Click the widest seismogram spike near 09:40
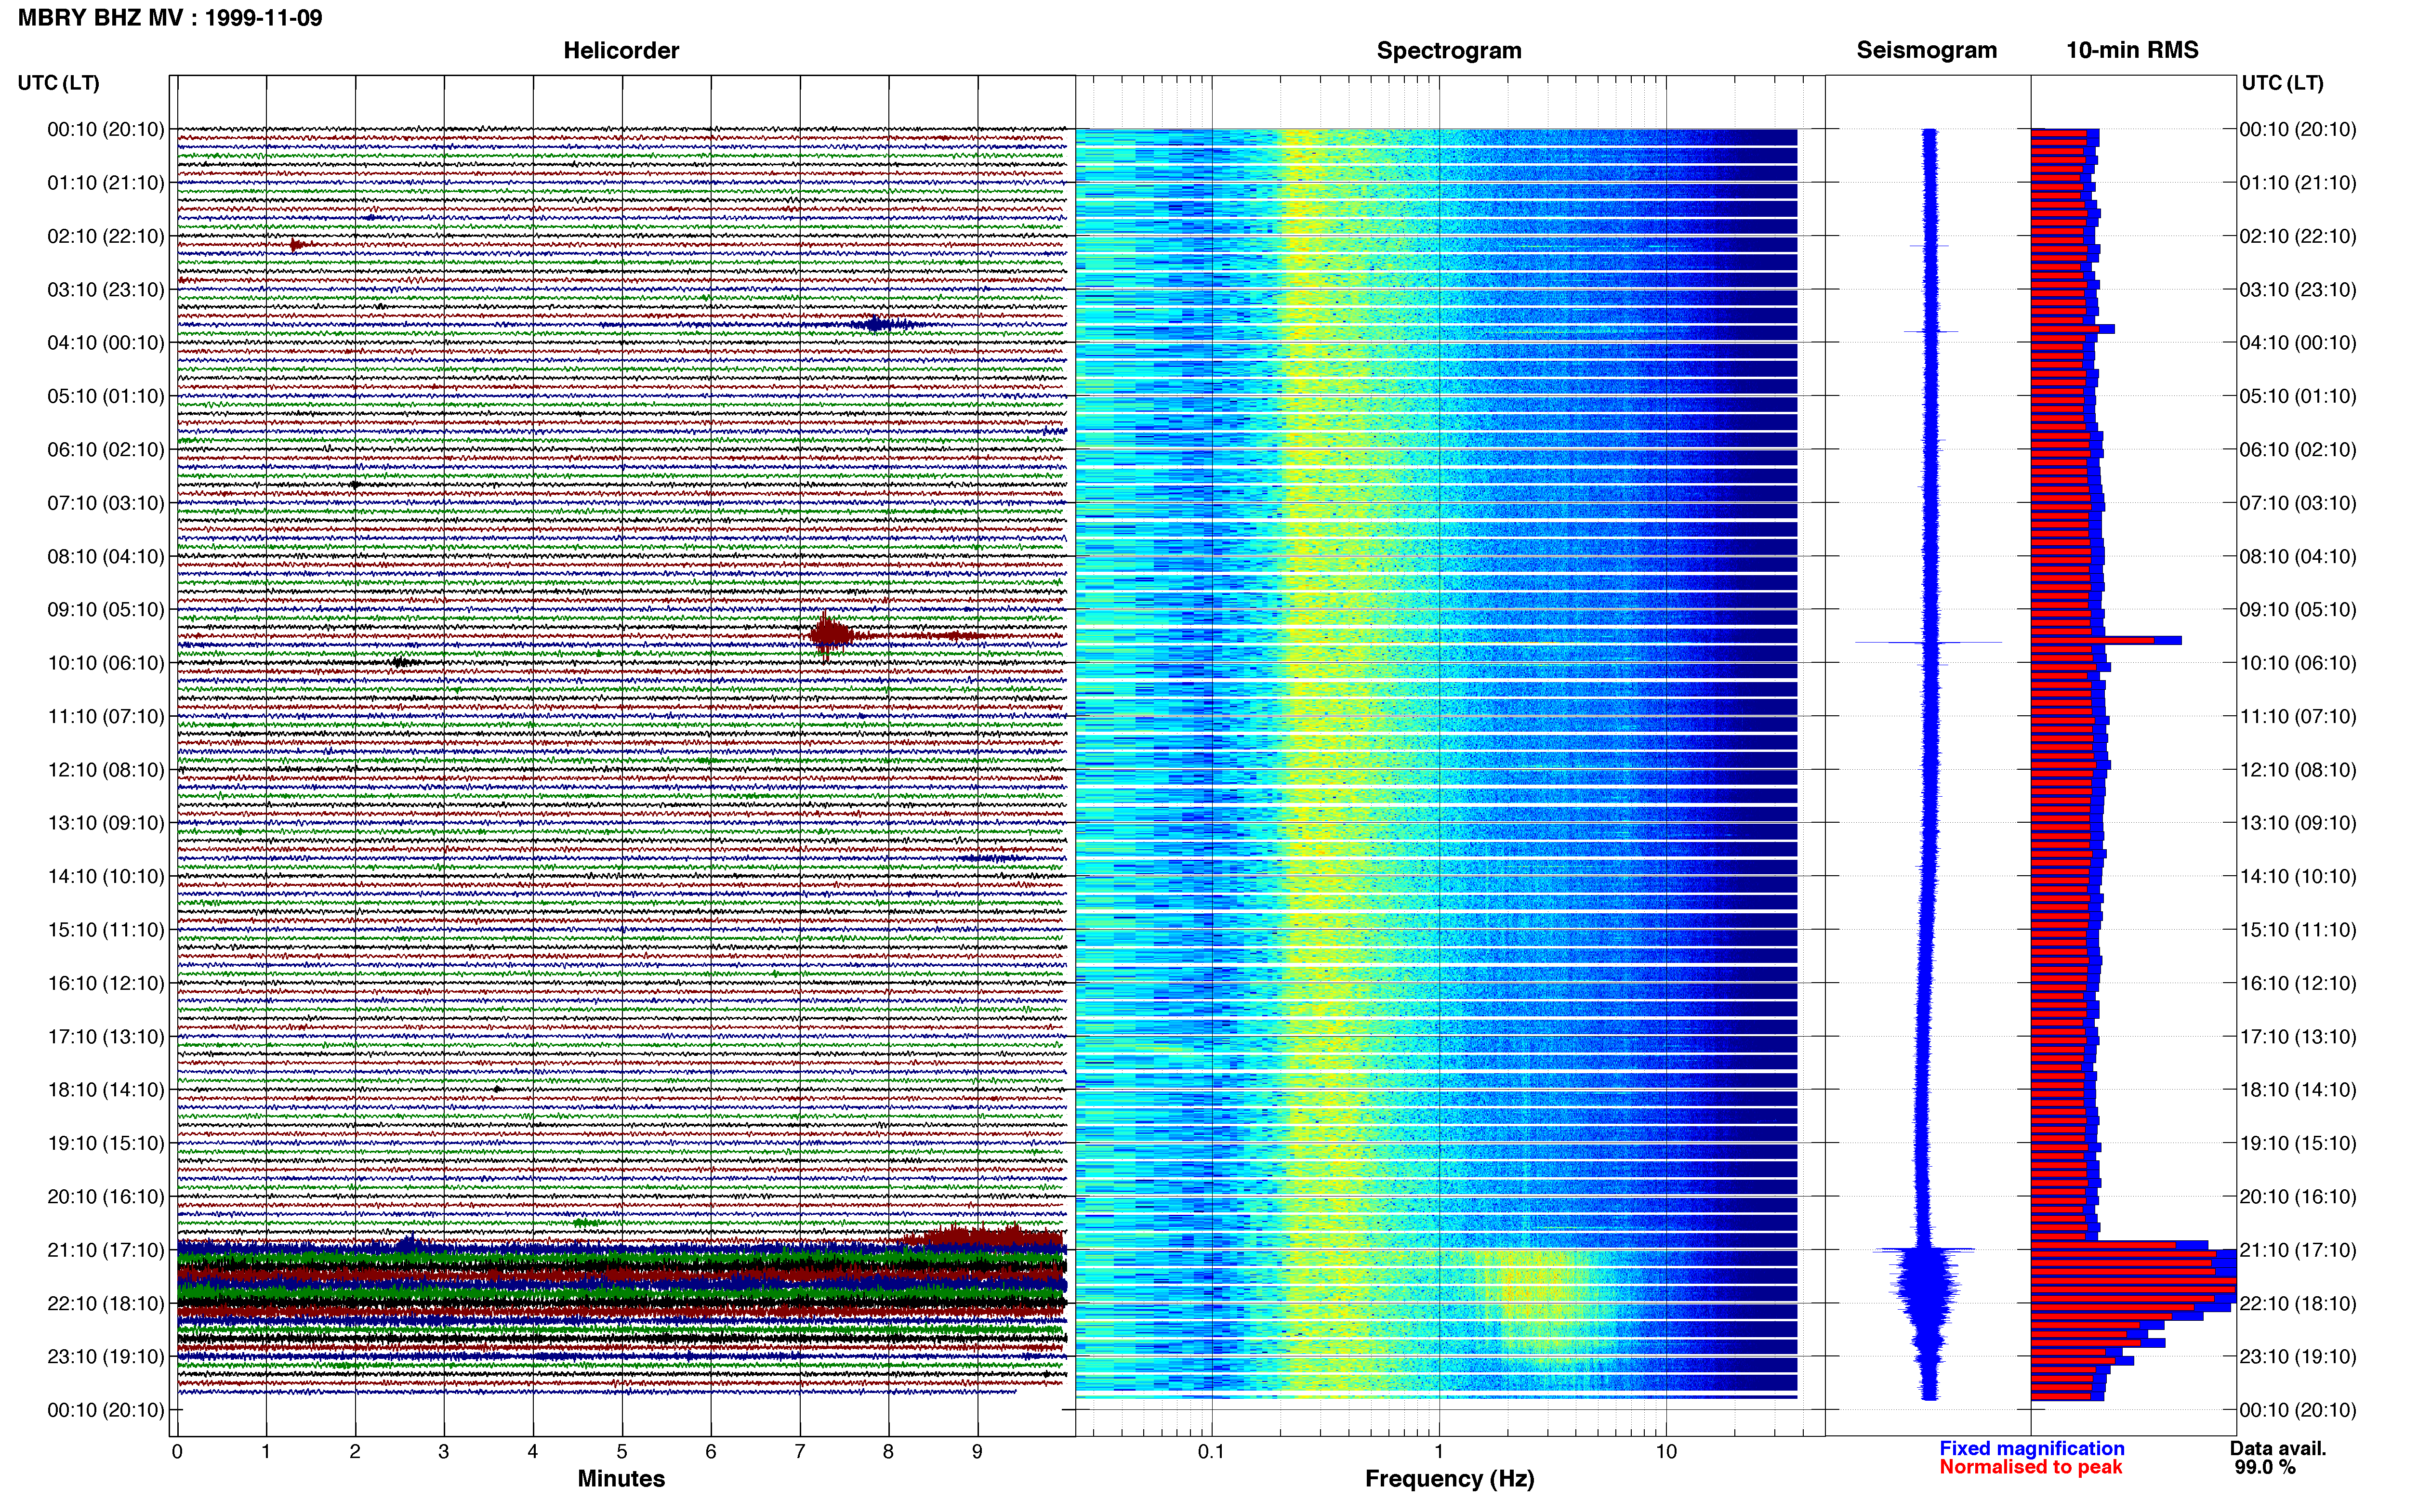This screenshot has height=1512, width=2418. [x=1929, y=642]
